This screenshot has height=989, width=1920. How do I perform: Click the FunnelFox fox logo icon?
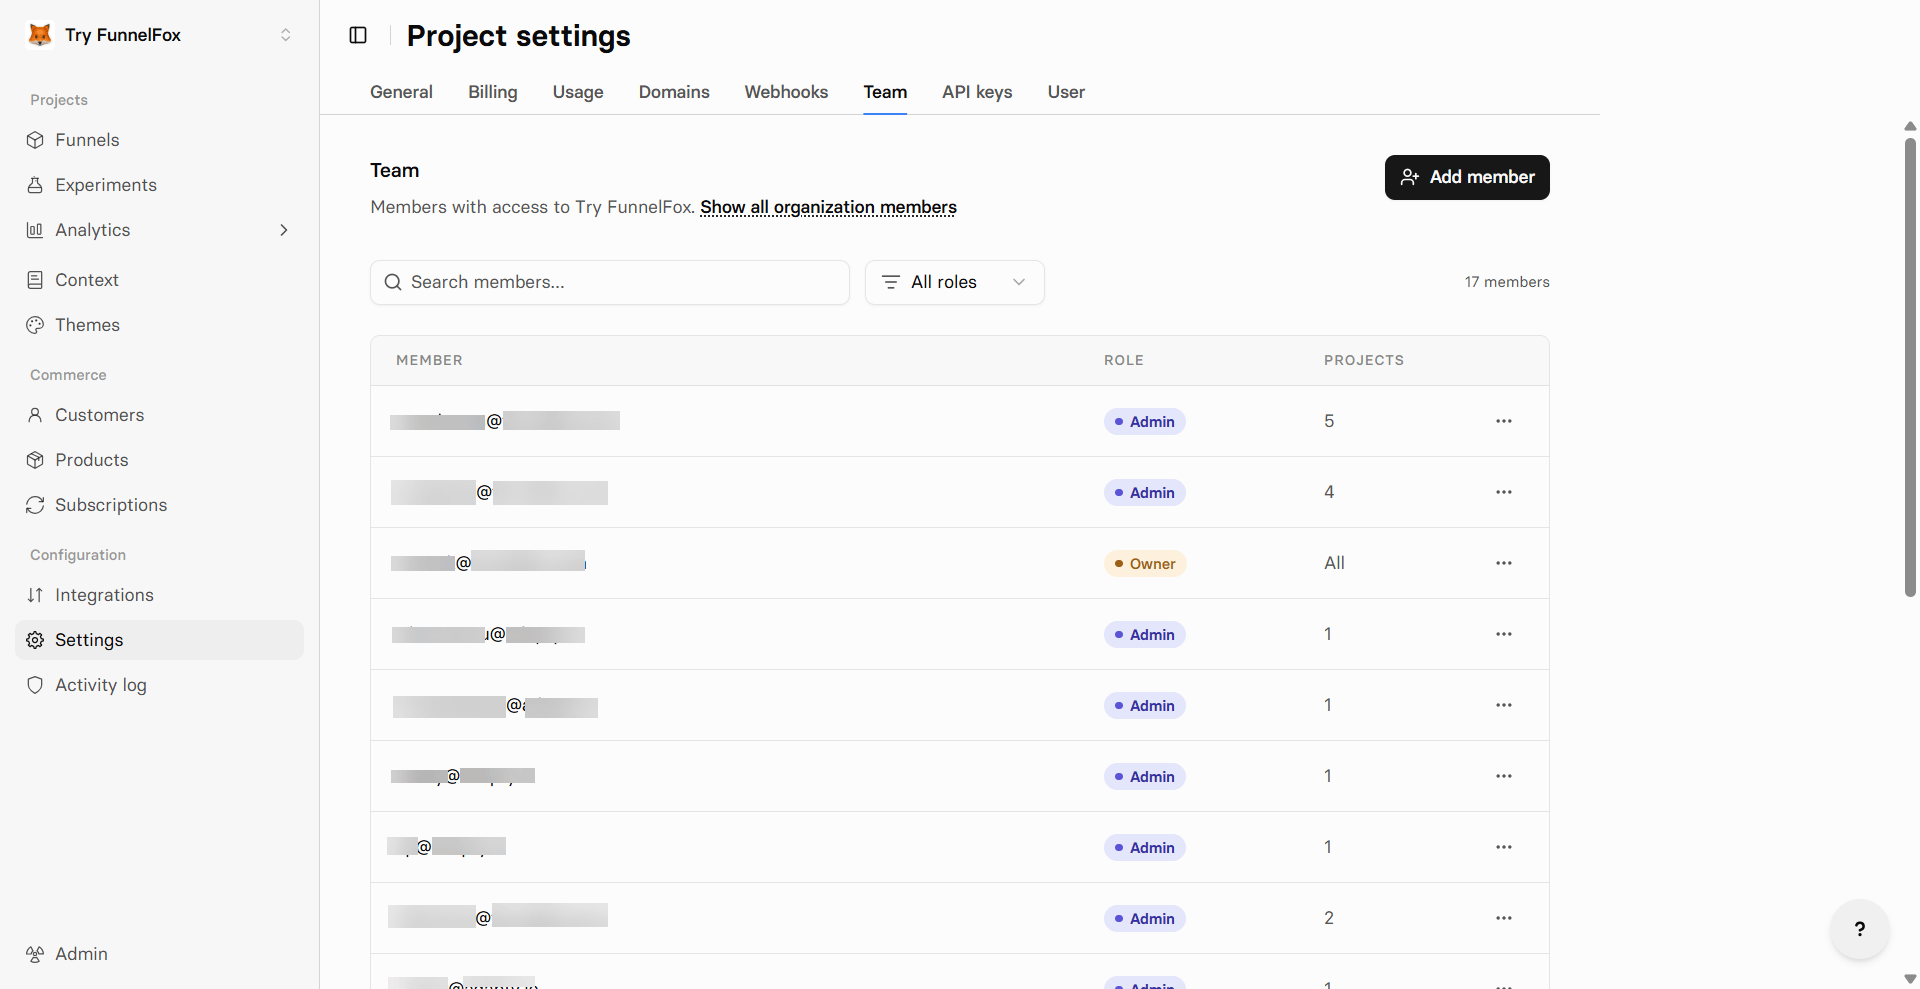pyautogui.click(x=40, y=35)
